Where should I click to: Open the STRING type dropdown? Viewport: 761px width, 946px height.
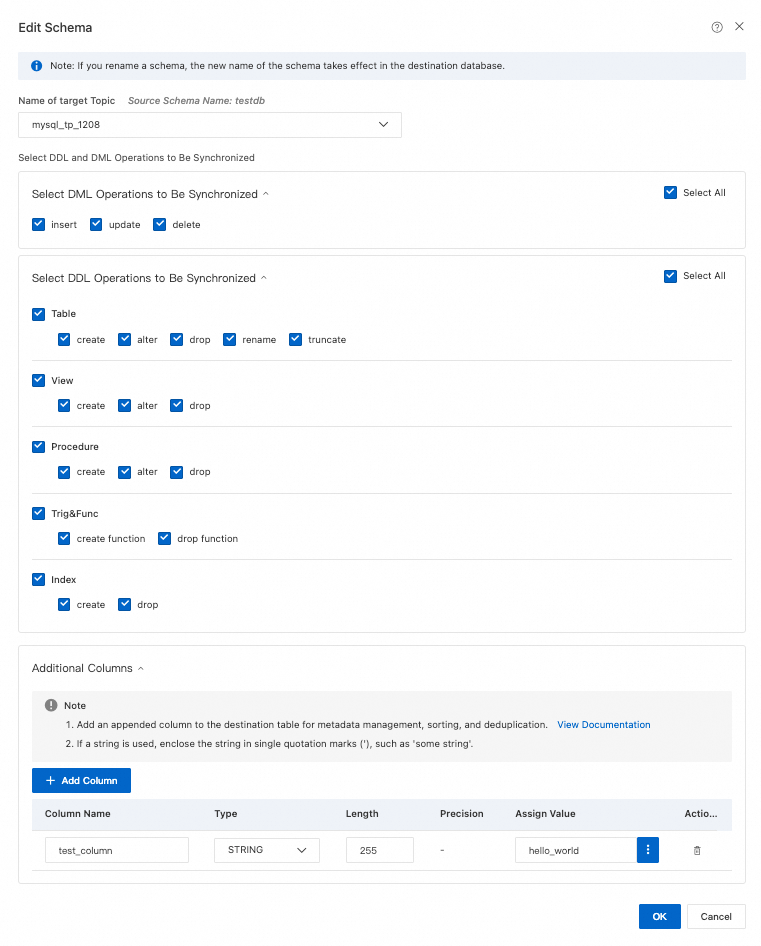click(x=267, y=850)
